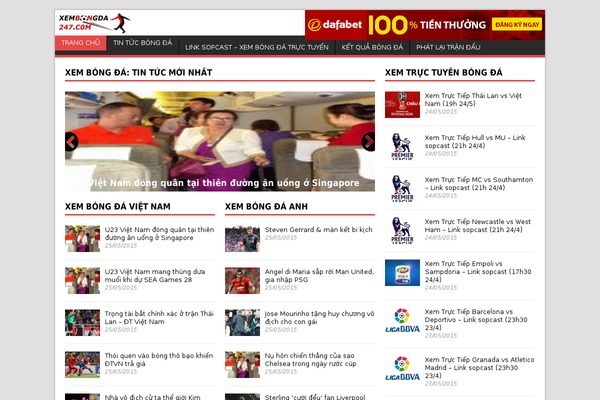This screenshot has height=400, width=600.
Task: Open the Trang Chủ menu tab
Action: click(80, 43)
